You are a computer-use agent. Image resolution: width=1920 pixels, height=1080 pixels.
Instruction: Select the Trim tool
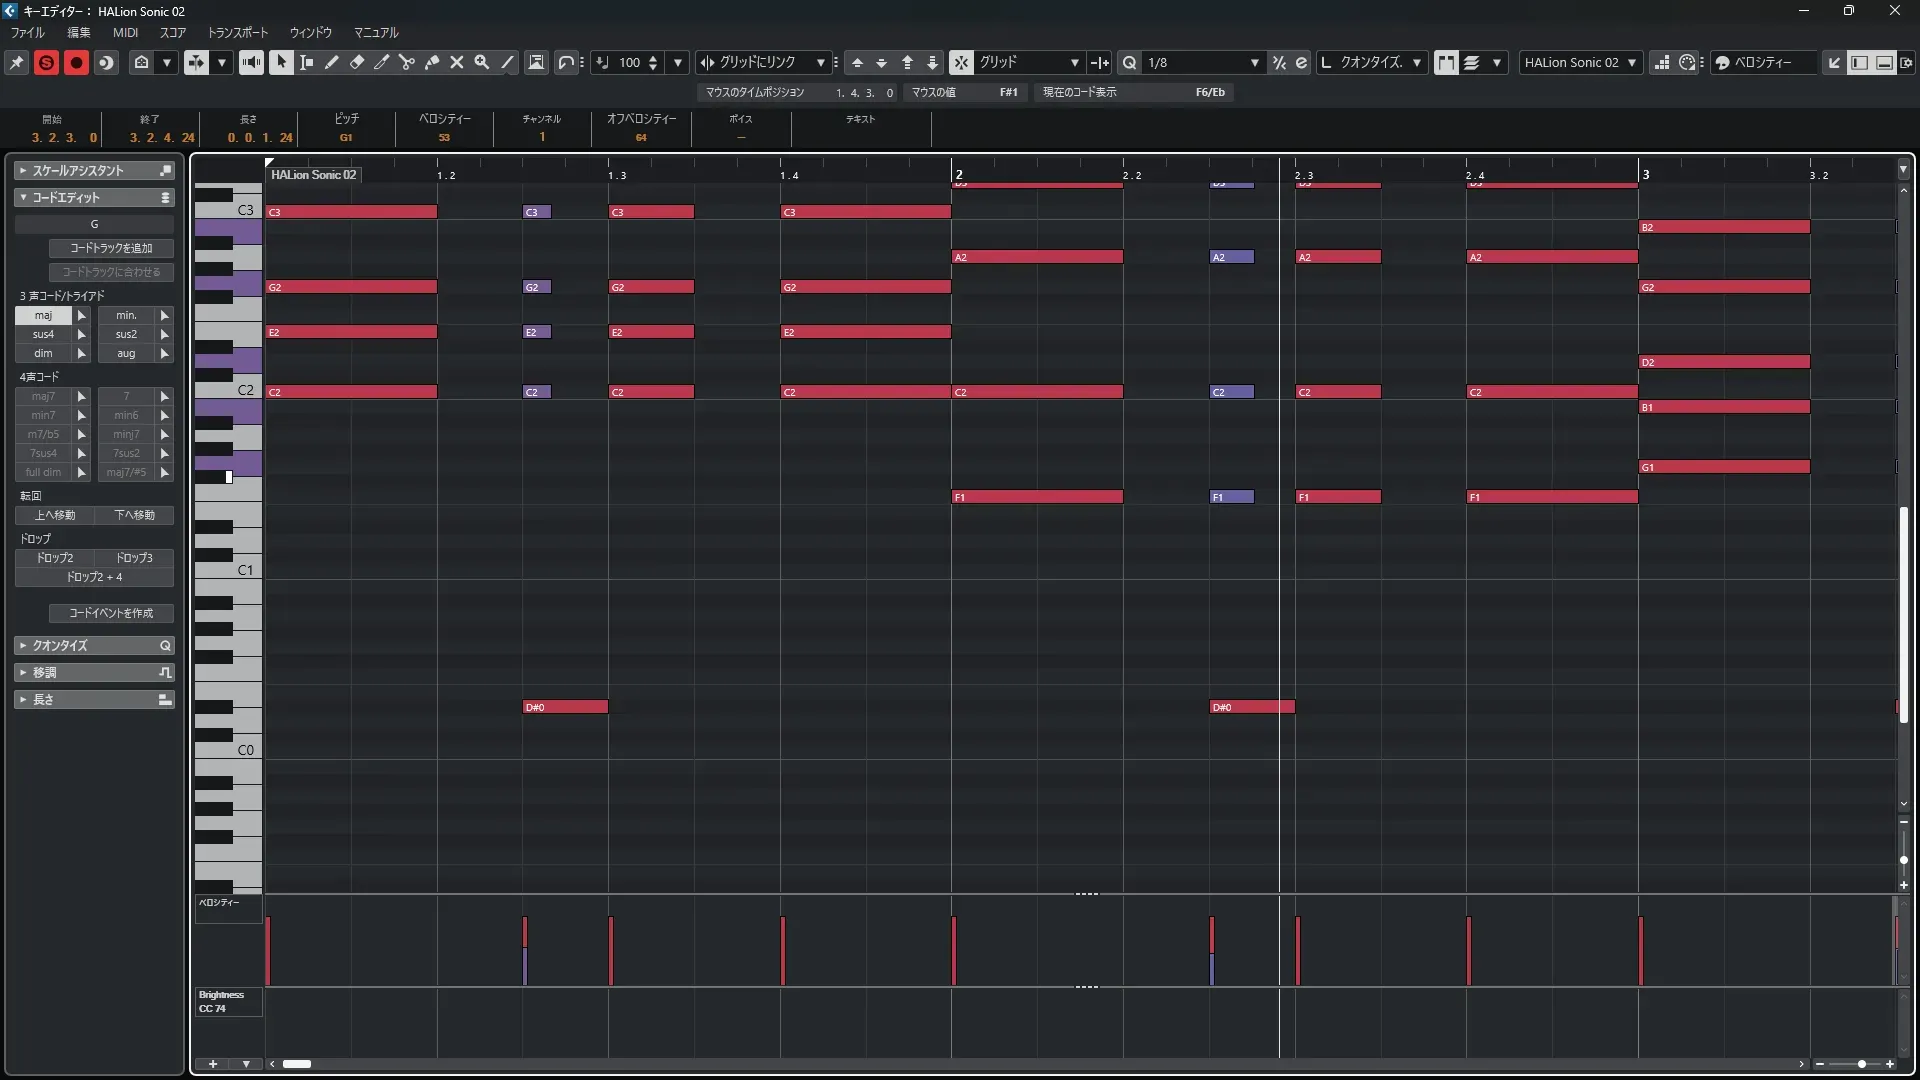pos(382,62)
